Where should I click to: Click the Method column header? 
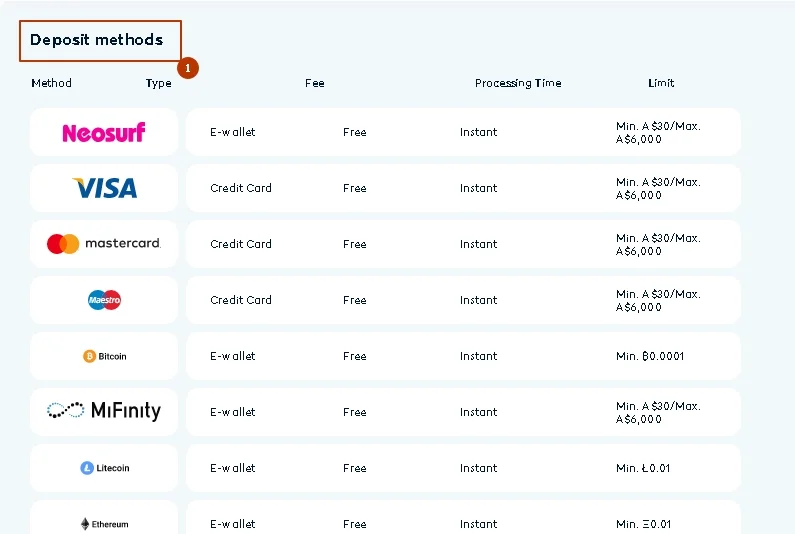51,83
